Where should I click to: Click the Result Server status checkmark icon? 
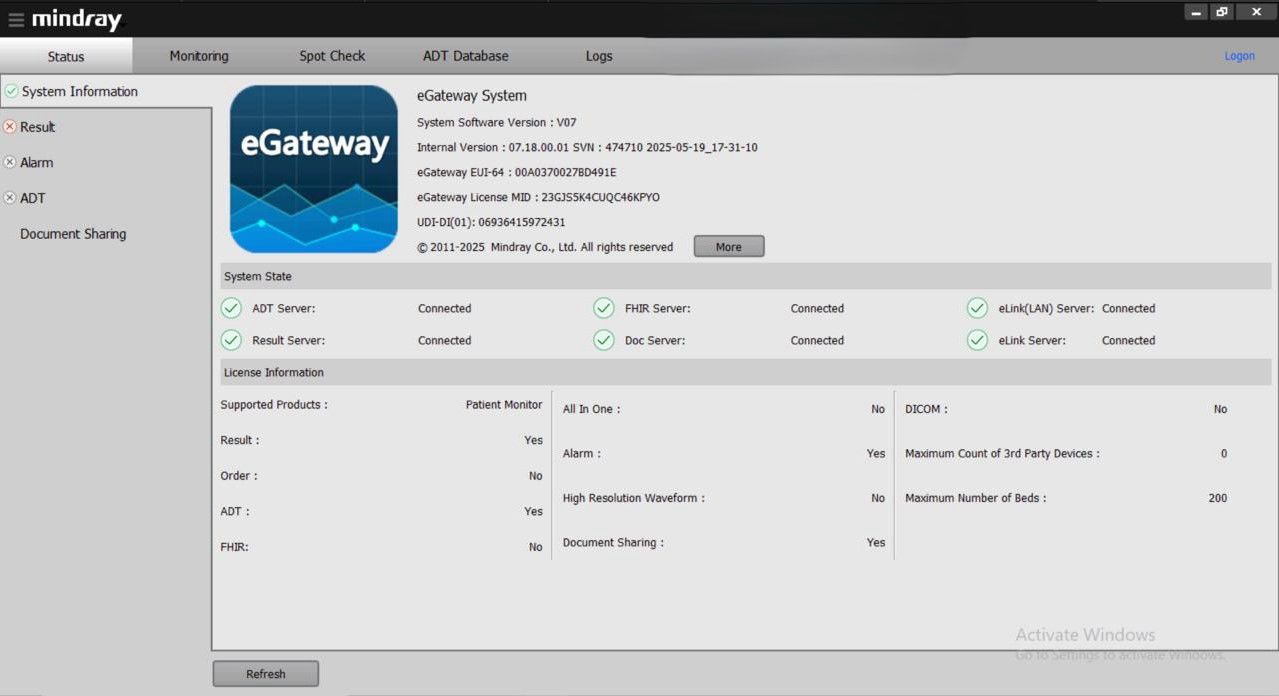(x=231, y=340)
